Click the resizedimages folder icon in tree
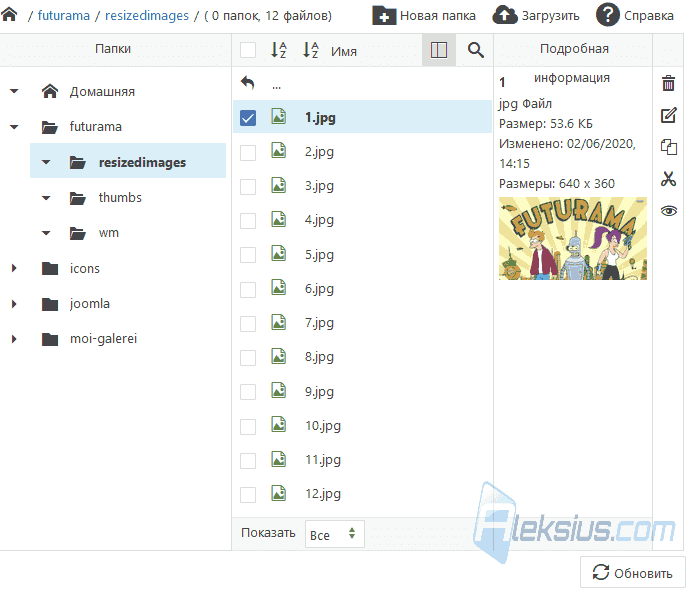Viewport: 688px width, 591px height. (x=78, y=162)
